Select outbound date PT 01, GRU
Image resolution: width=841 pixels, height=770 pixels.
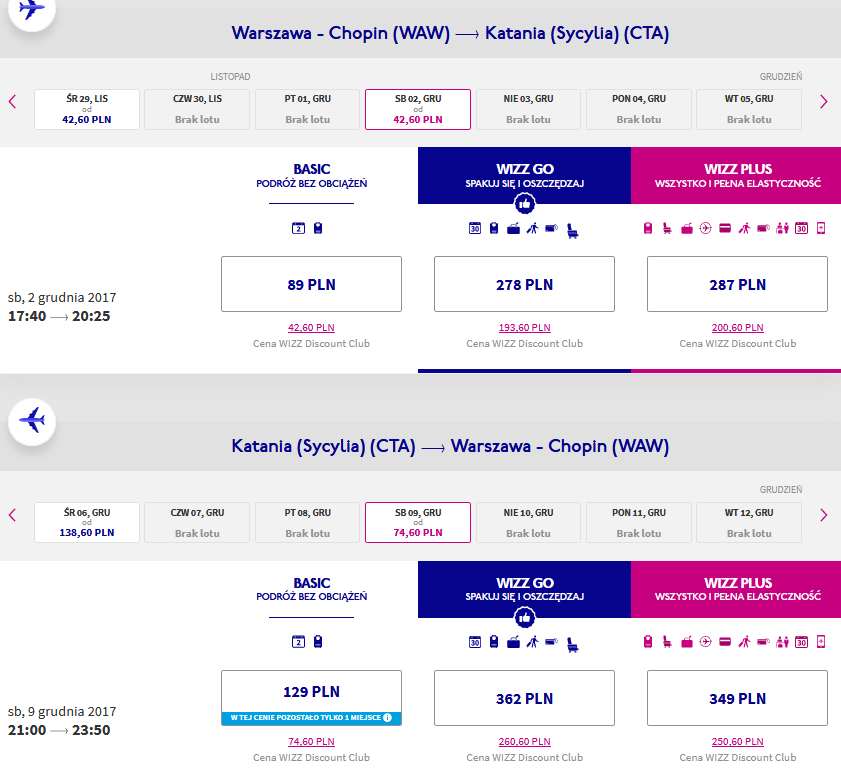(307, 109)
